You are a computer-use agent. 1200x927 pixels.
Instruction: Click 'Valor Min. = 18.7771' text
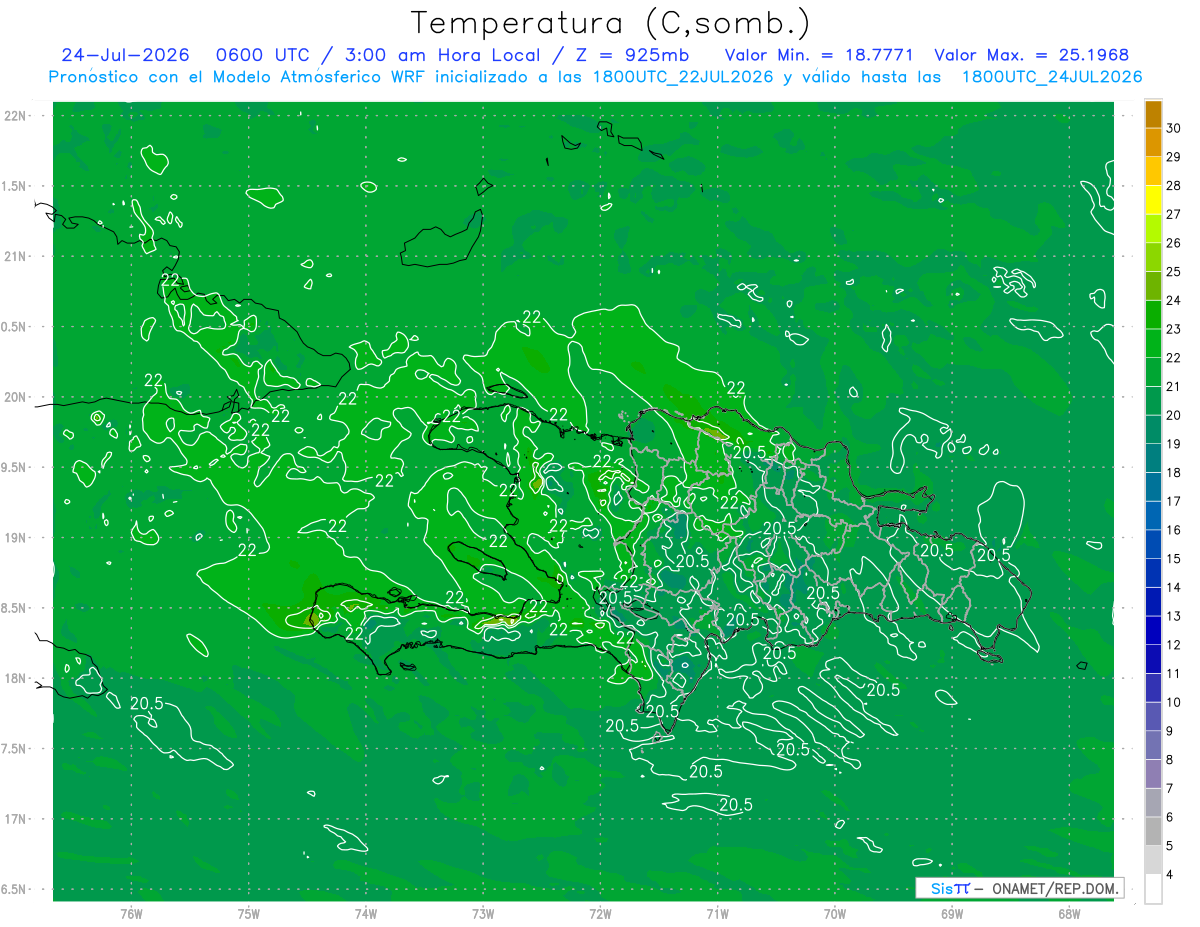tap(818, 55)
